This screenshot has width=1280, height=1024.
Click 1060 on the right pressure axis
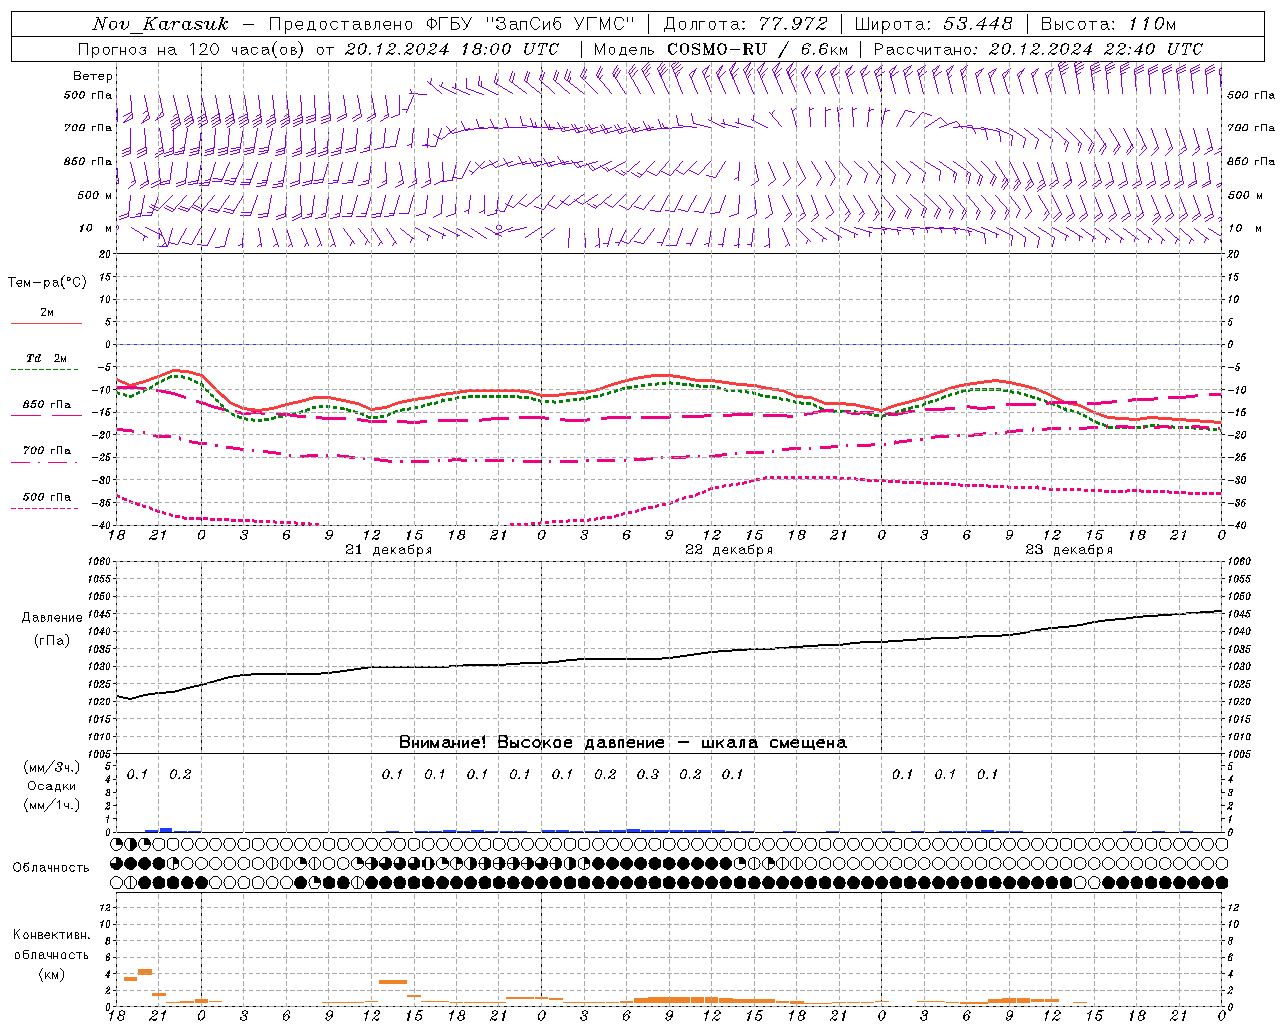point(1239,562)
